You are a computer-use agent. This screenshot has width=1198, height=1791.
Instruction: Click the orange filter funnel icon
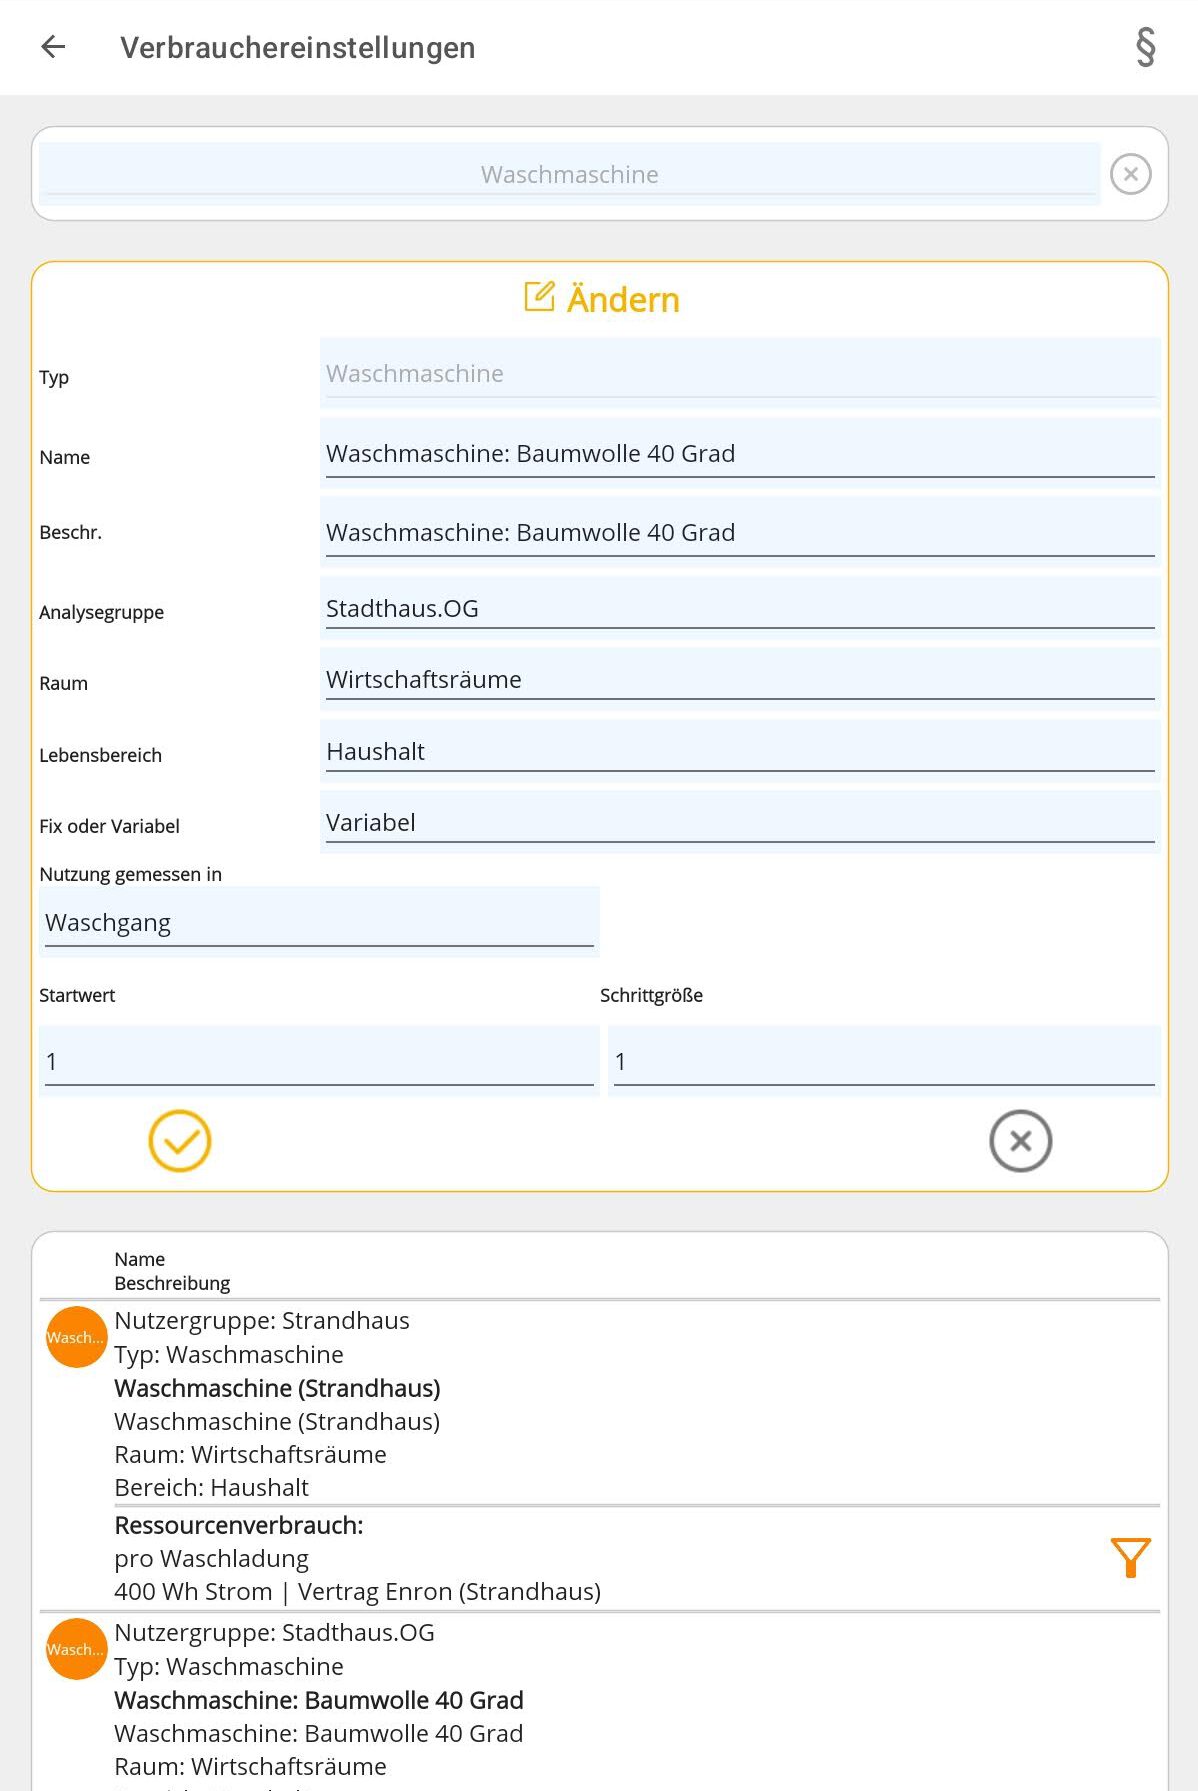point(1130,1557)
